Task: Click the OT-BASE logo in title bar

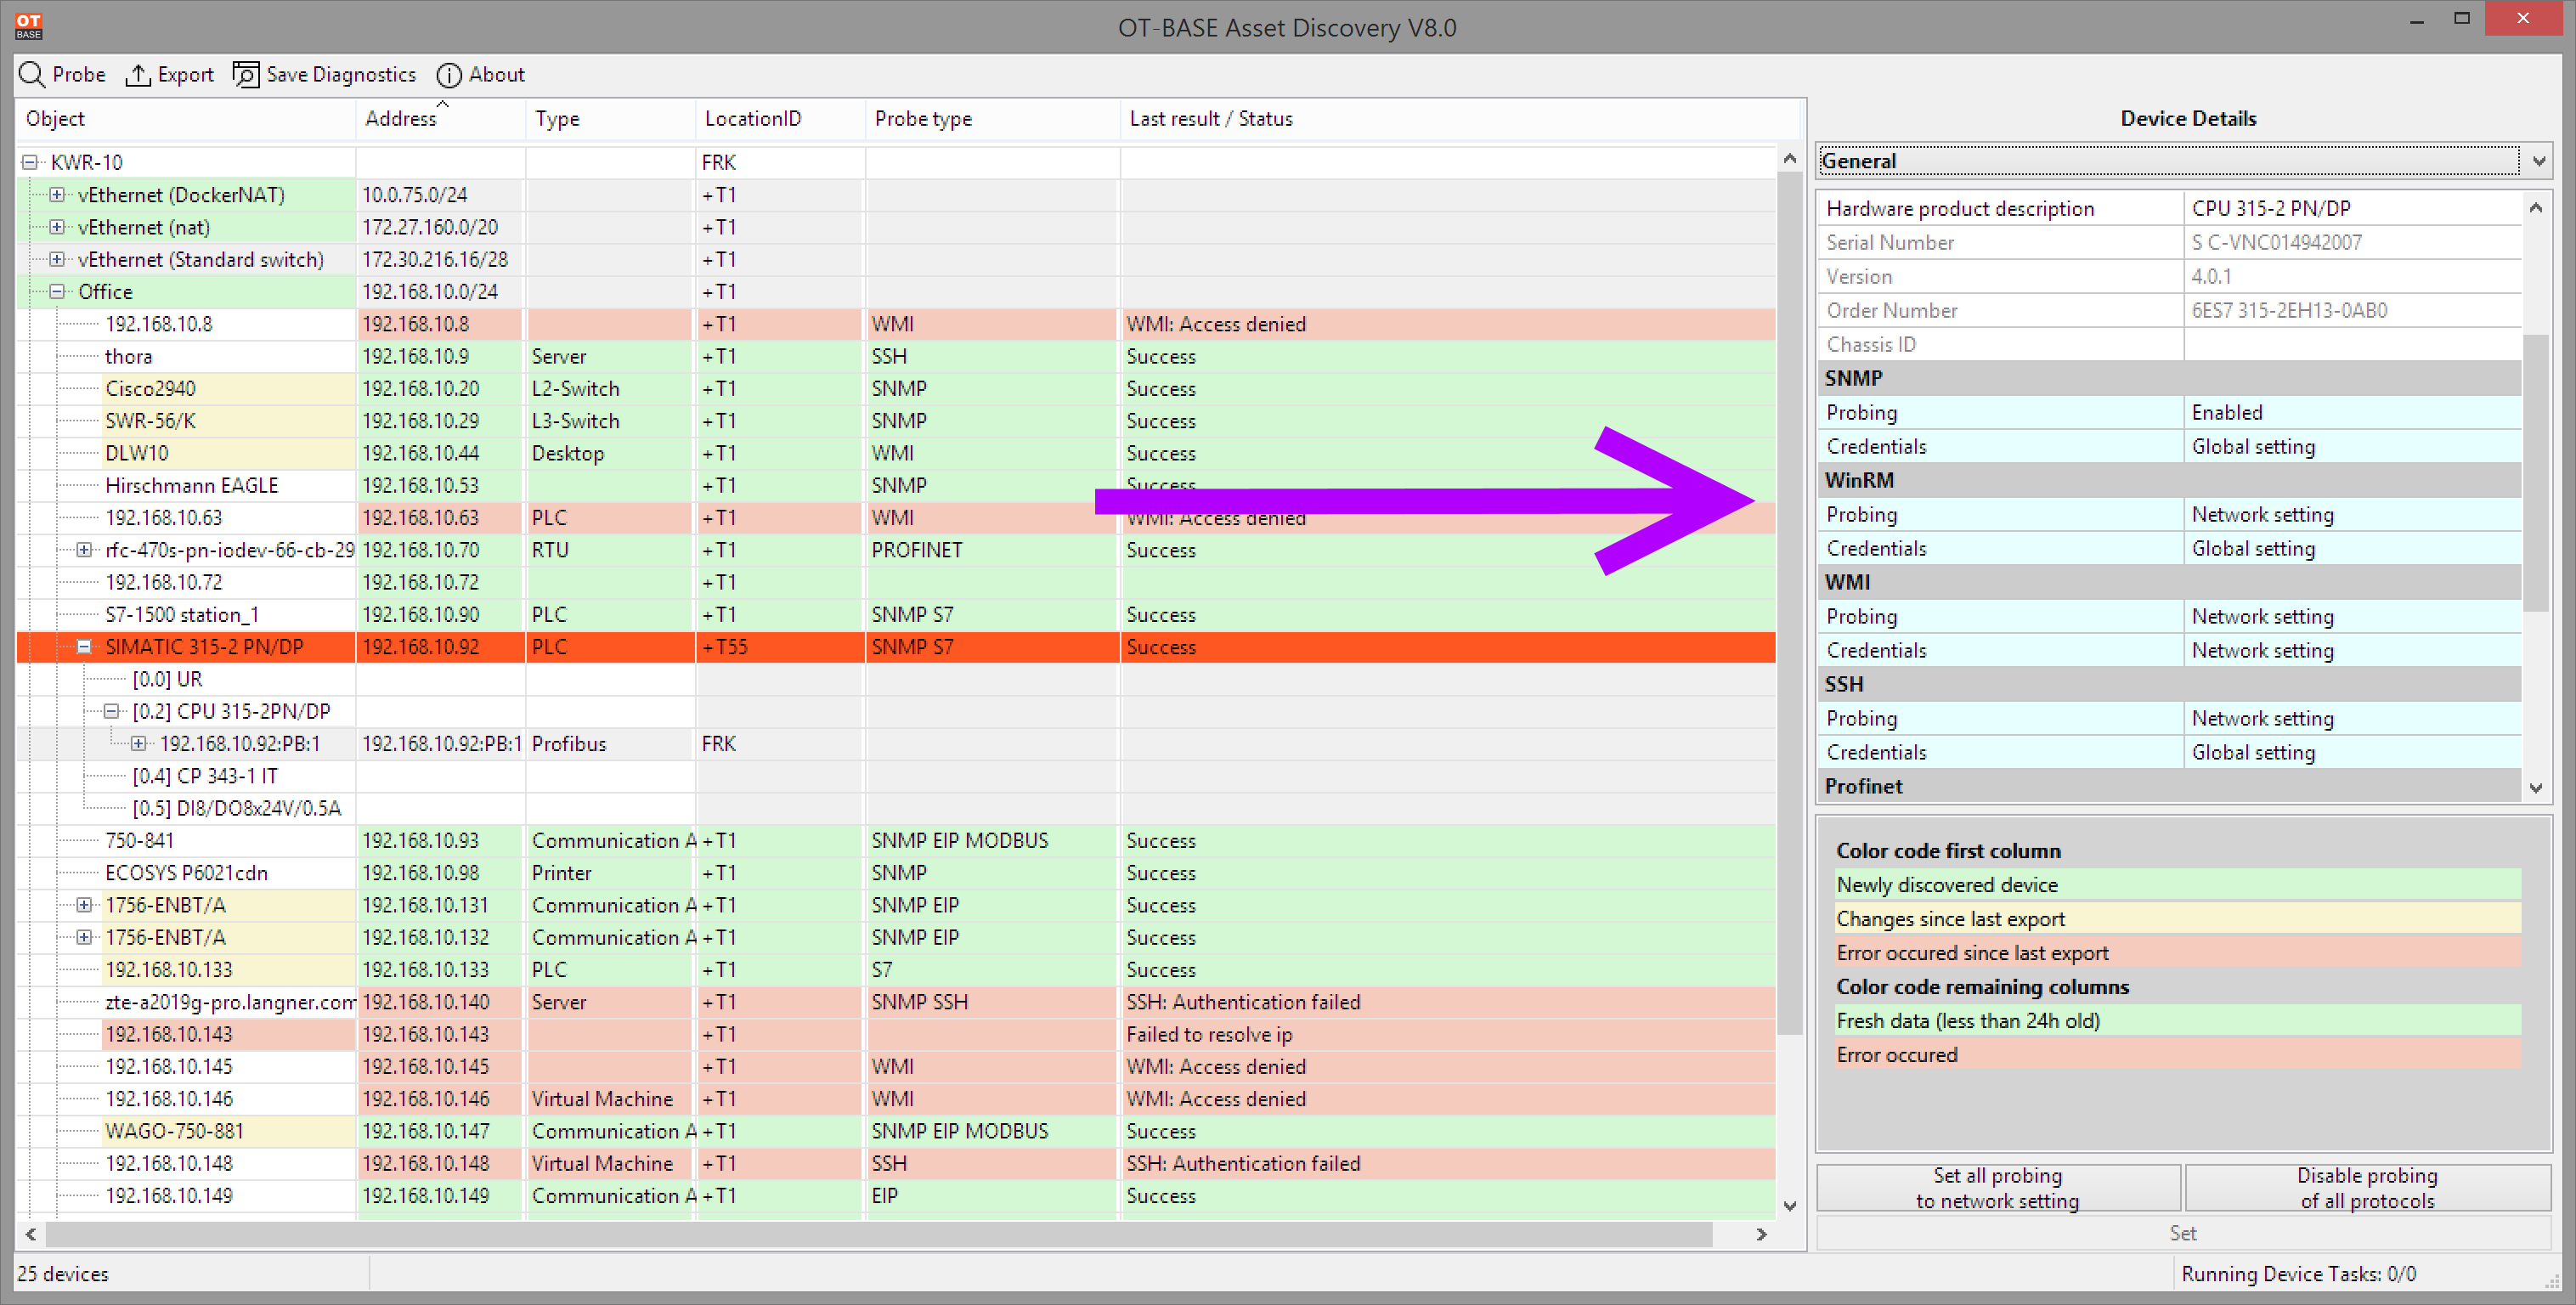Action: (29, 25)
